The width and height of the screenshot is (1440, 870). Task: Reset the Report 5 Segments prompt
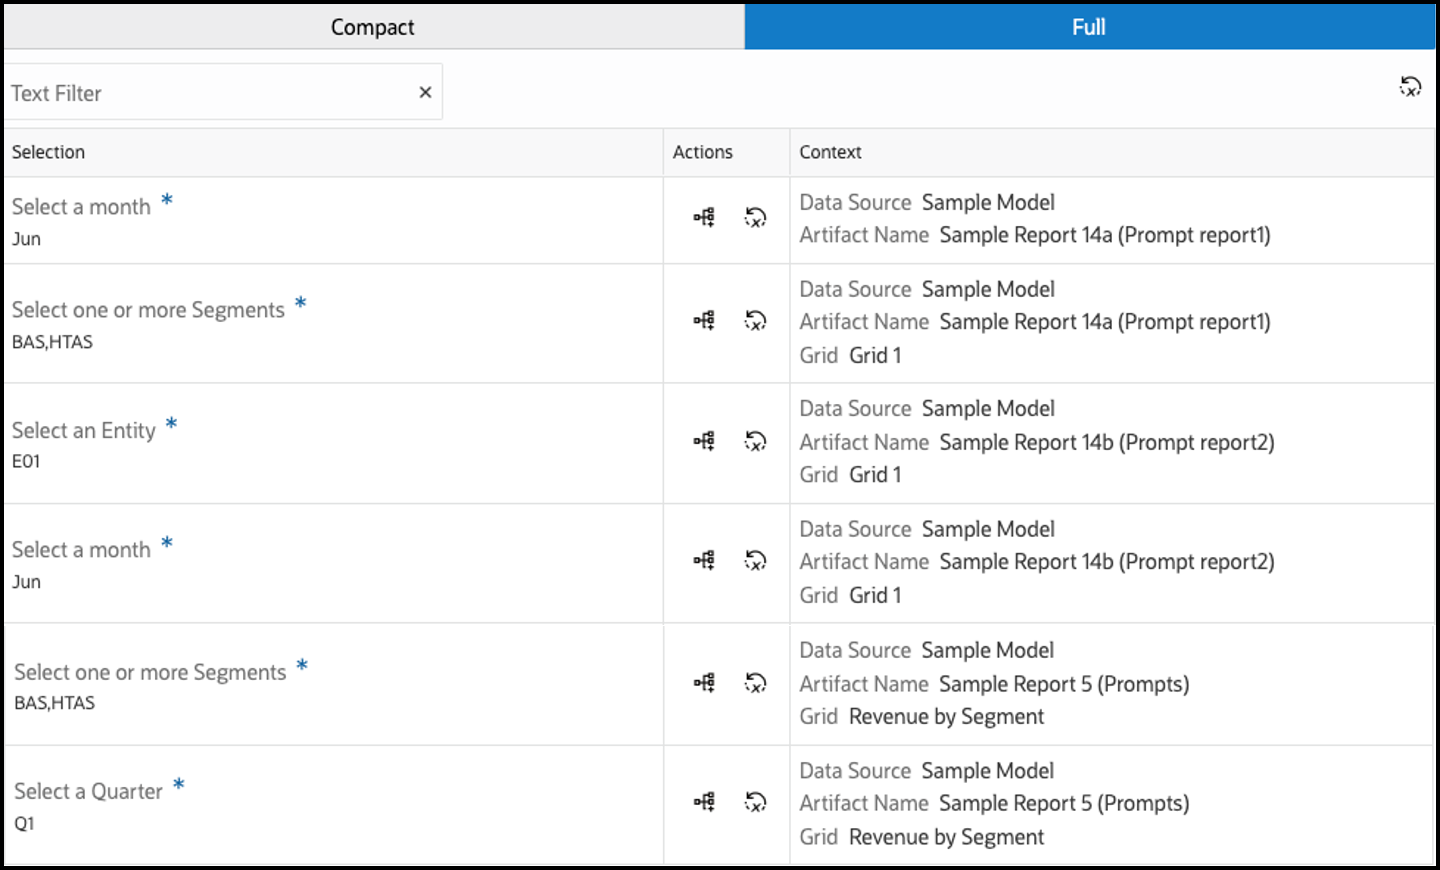pos(755,683)
